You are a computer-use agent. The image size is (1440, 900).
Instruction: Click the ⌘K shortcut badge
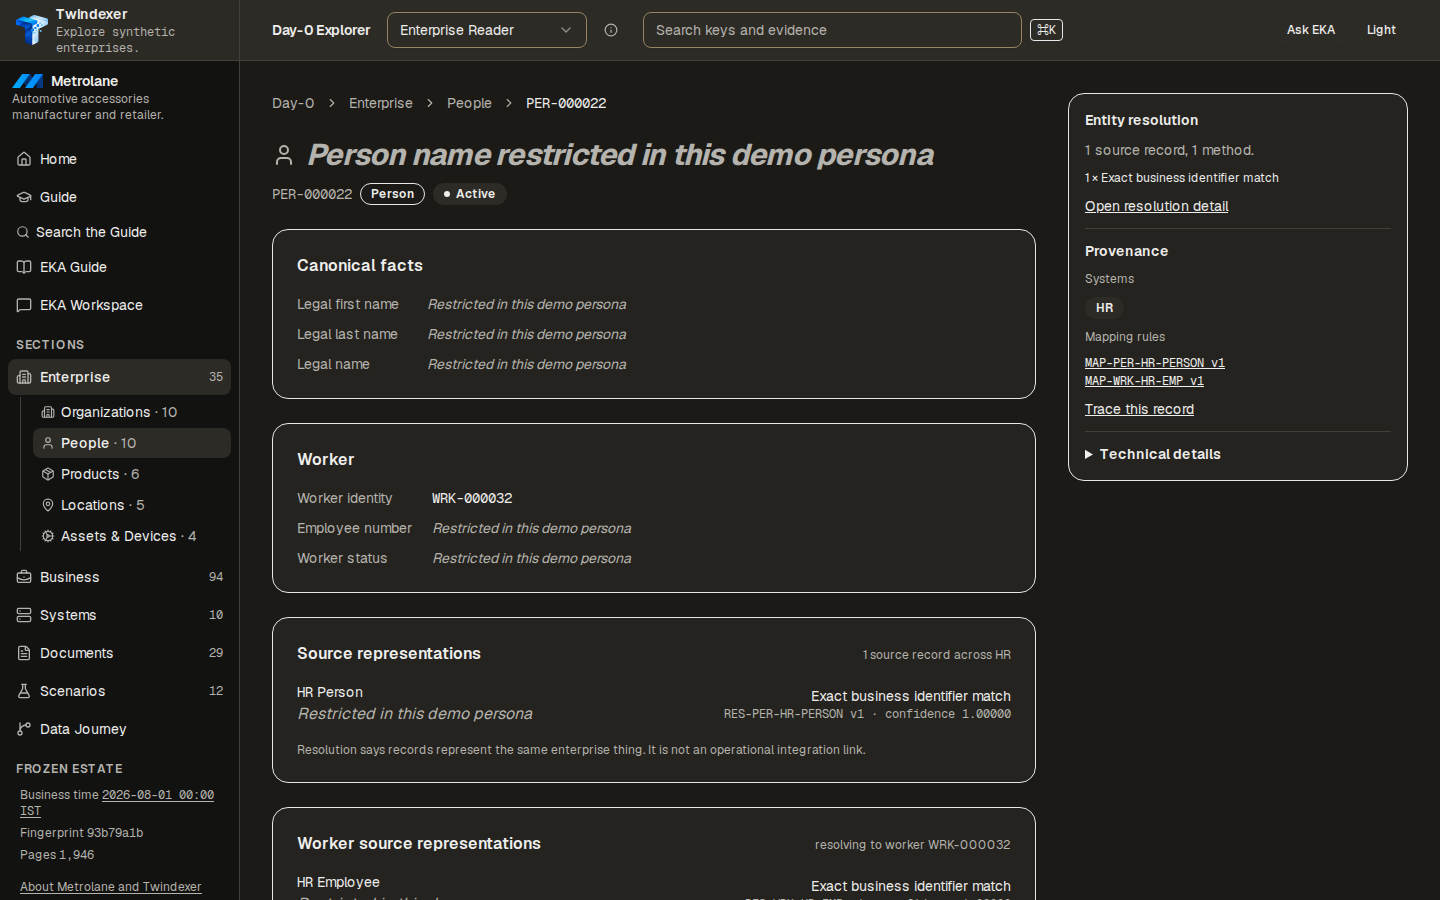(x=1046, y=30)
